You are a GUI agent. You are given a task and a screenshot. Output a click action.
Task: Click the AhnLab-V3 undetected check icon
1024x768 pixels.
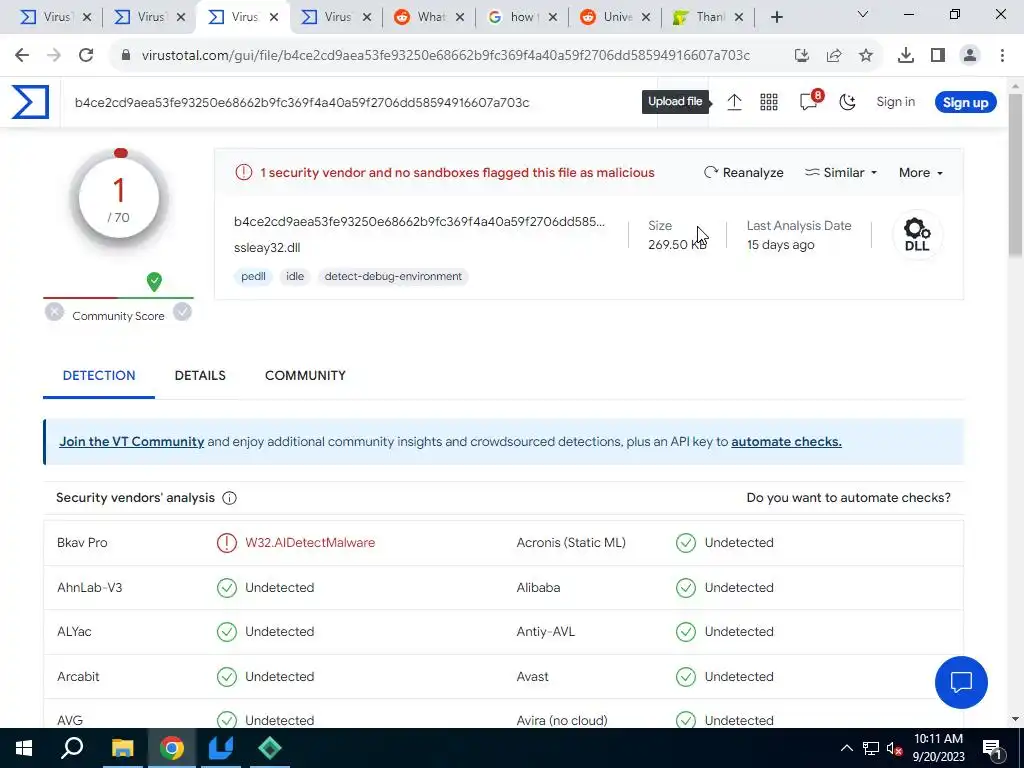point(227,588)
